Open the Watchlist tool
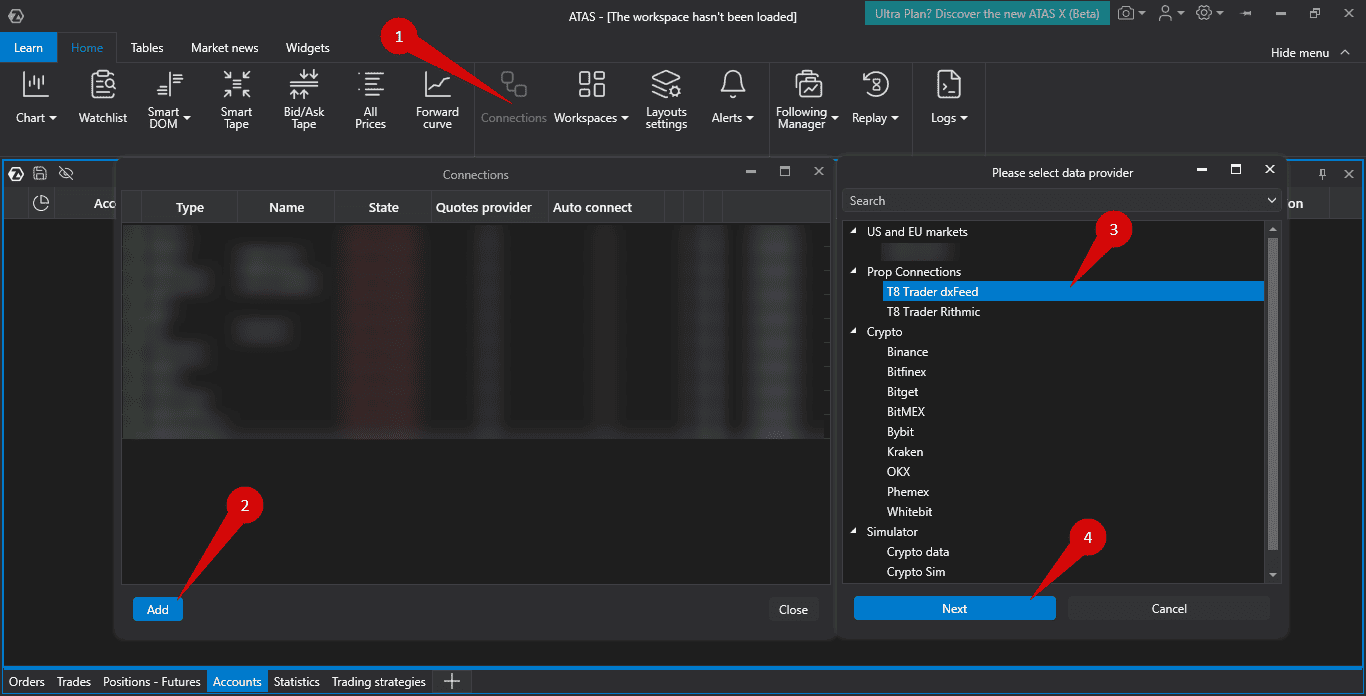This screenshot has width=1366, height=696. pos(103,98)
